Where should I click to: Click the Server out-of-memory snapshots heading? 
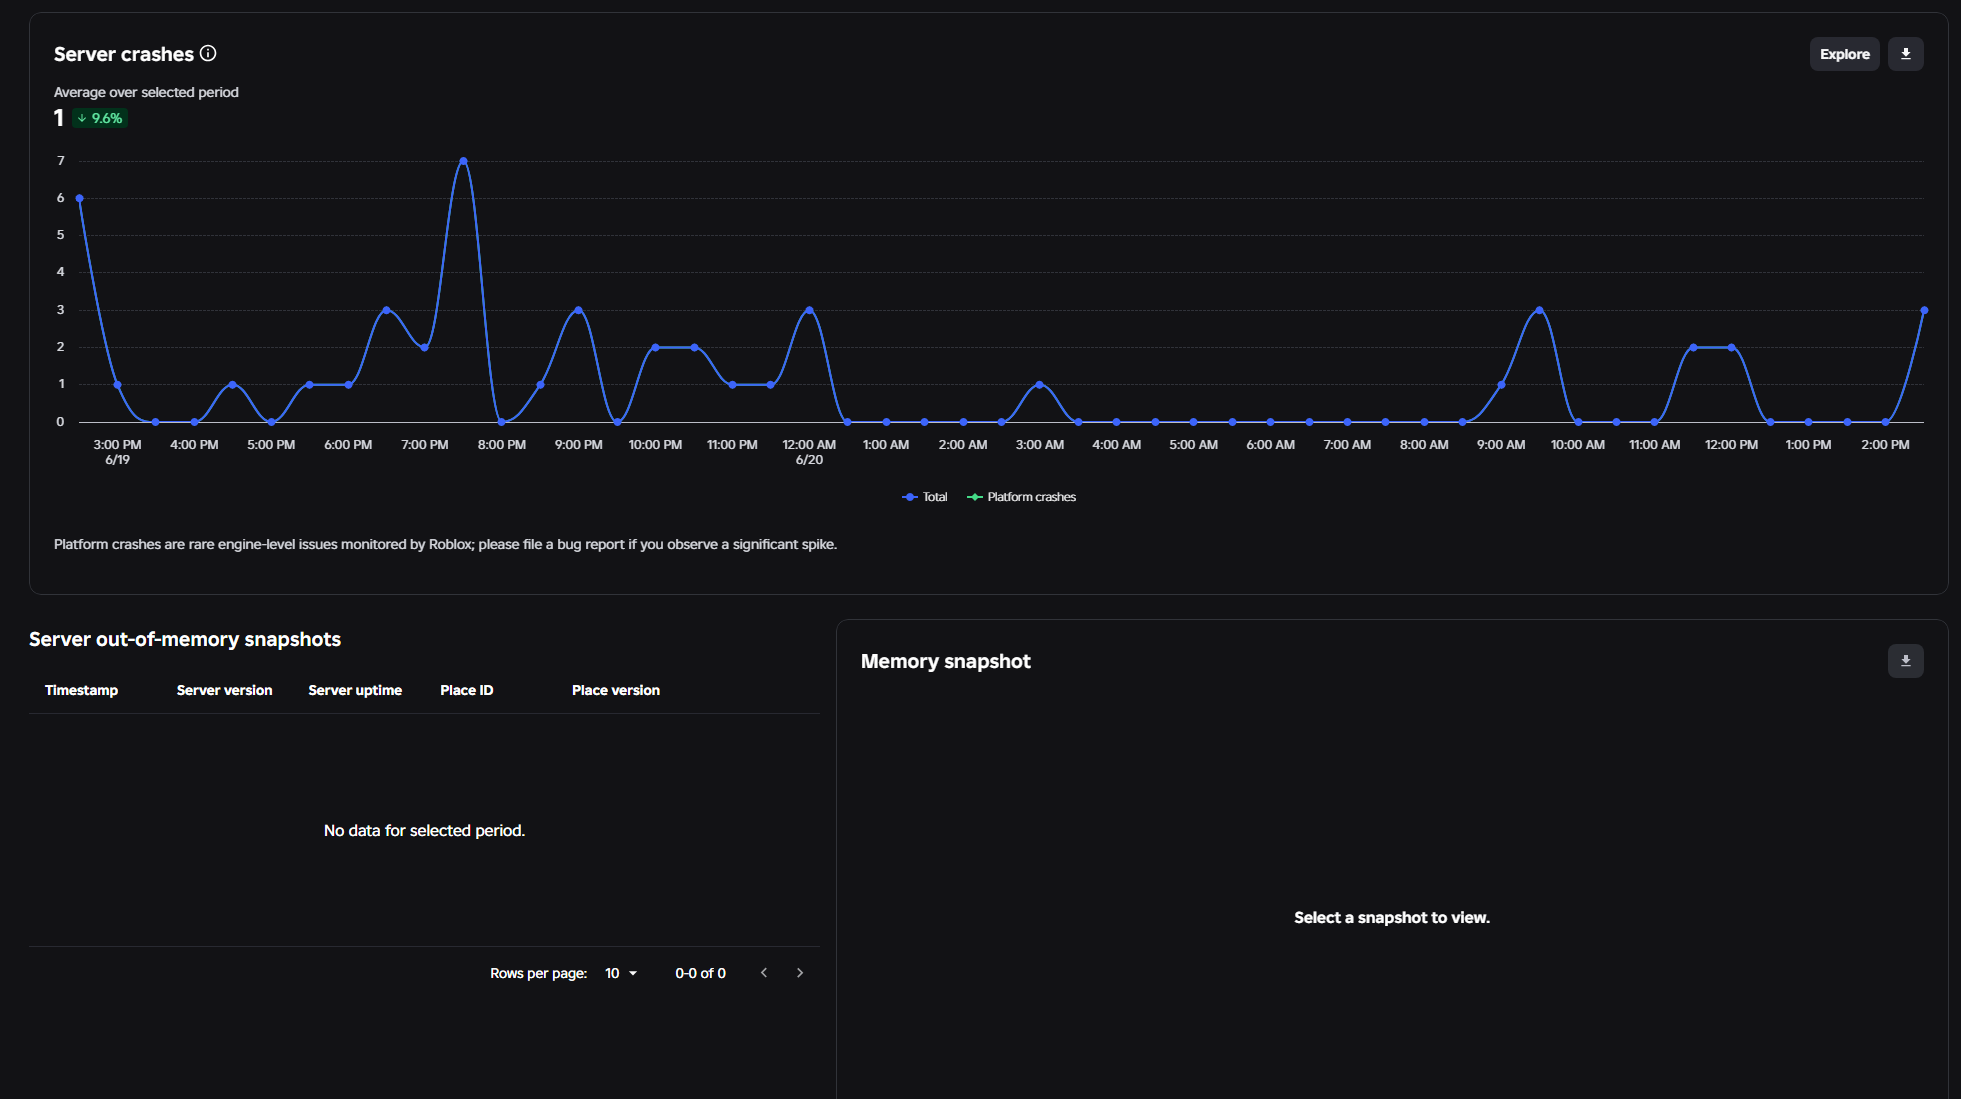coord(185,639)
